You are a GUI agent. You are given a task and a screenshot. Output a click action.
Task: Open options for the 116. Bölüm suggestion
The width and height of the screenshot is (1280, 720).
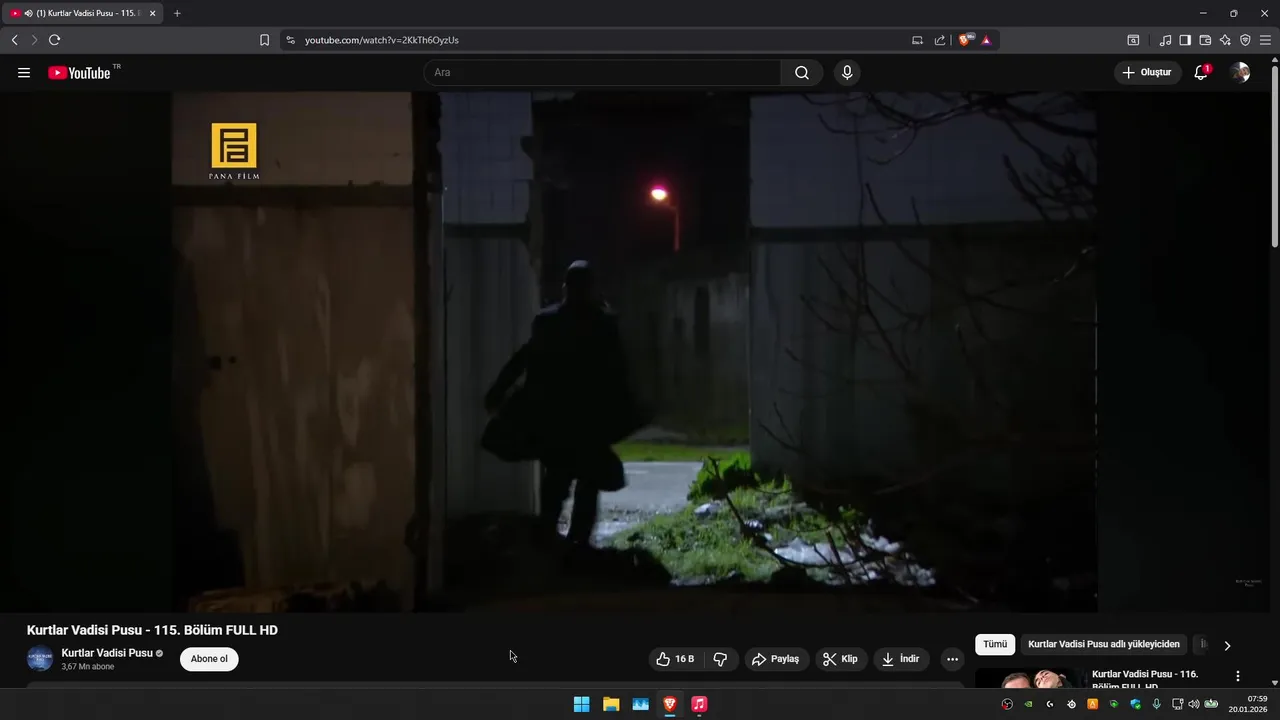1238,676
